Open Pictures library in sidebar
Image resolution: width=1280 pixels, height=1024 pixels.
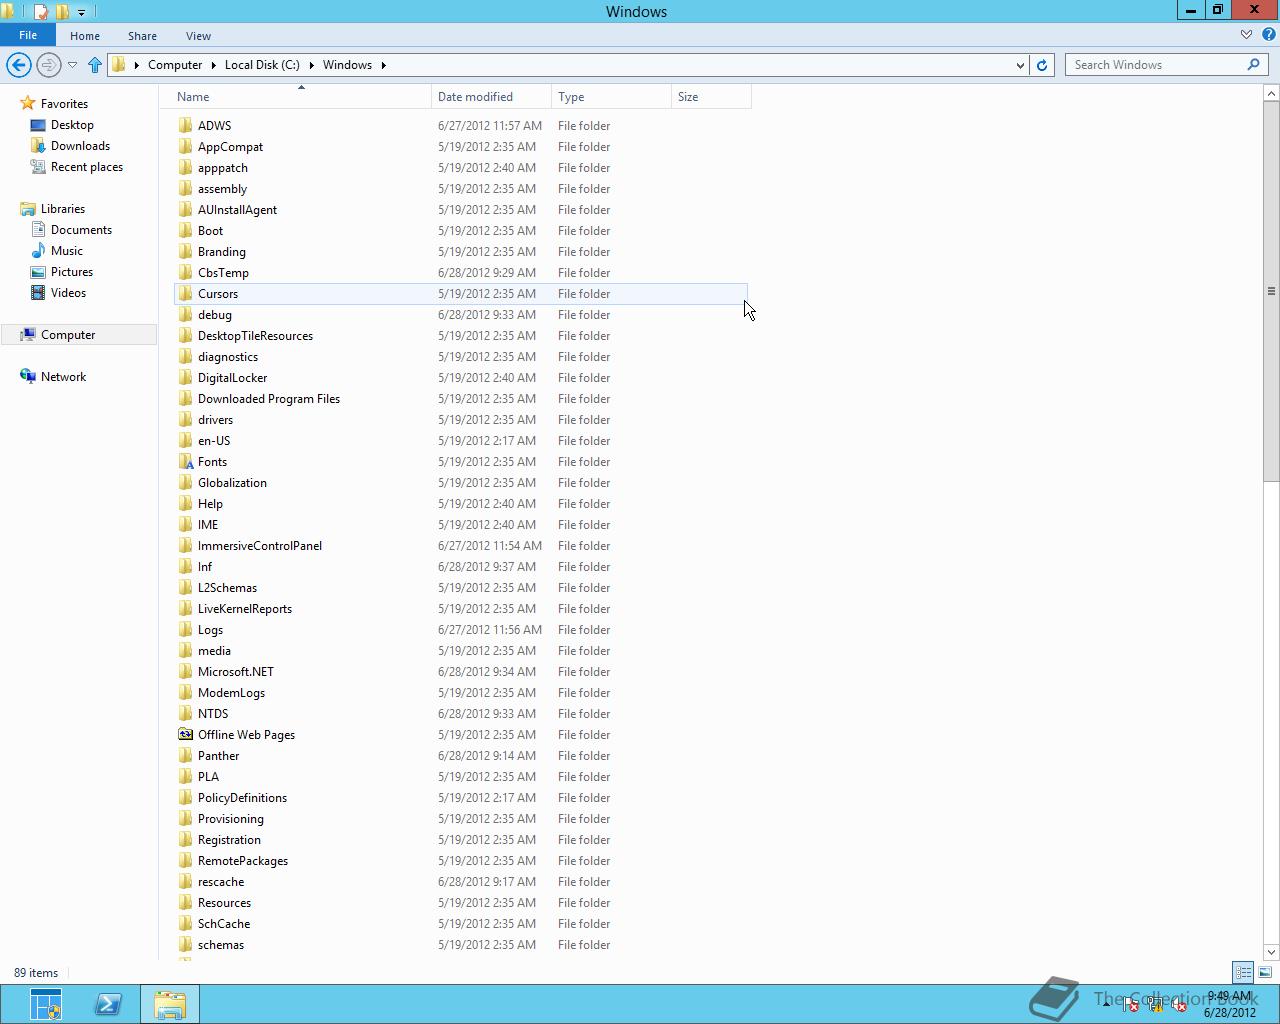coord(72,272)
